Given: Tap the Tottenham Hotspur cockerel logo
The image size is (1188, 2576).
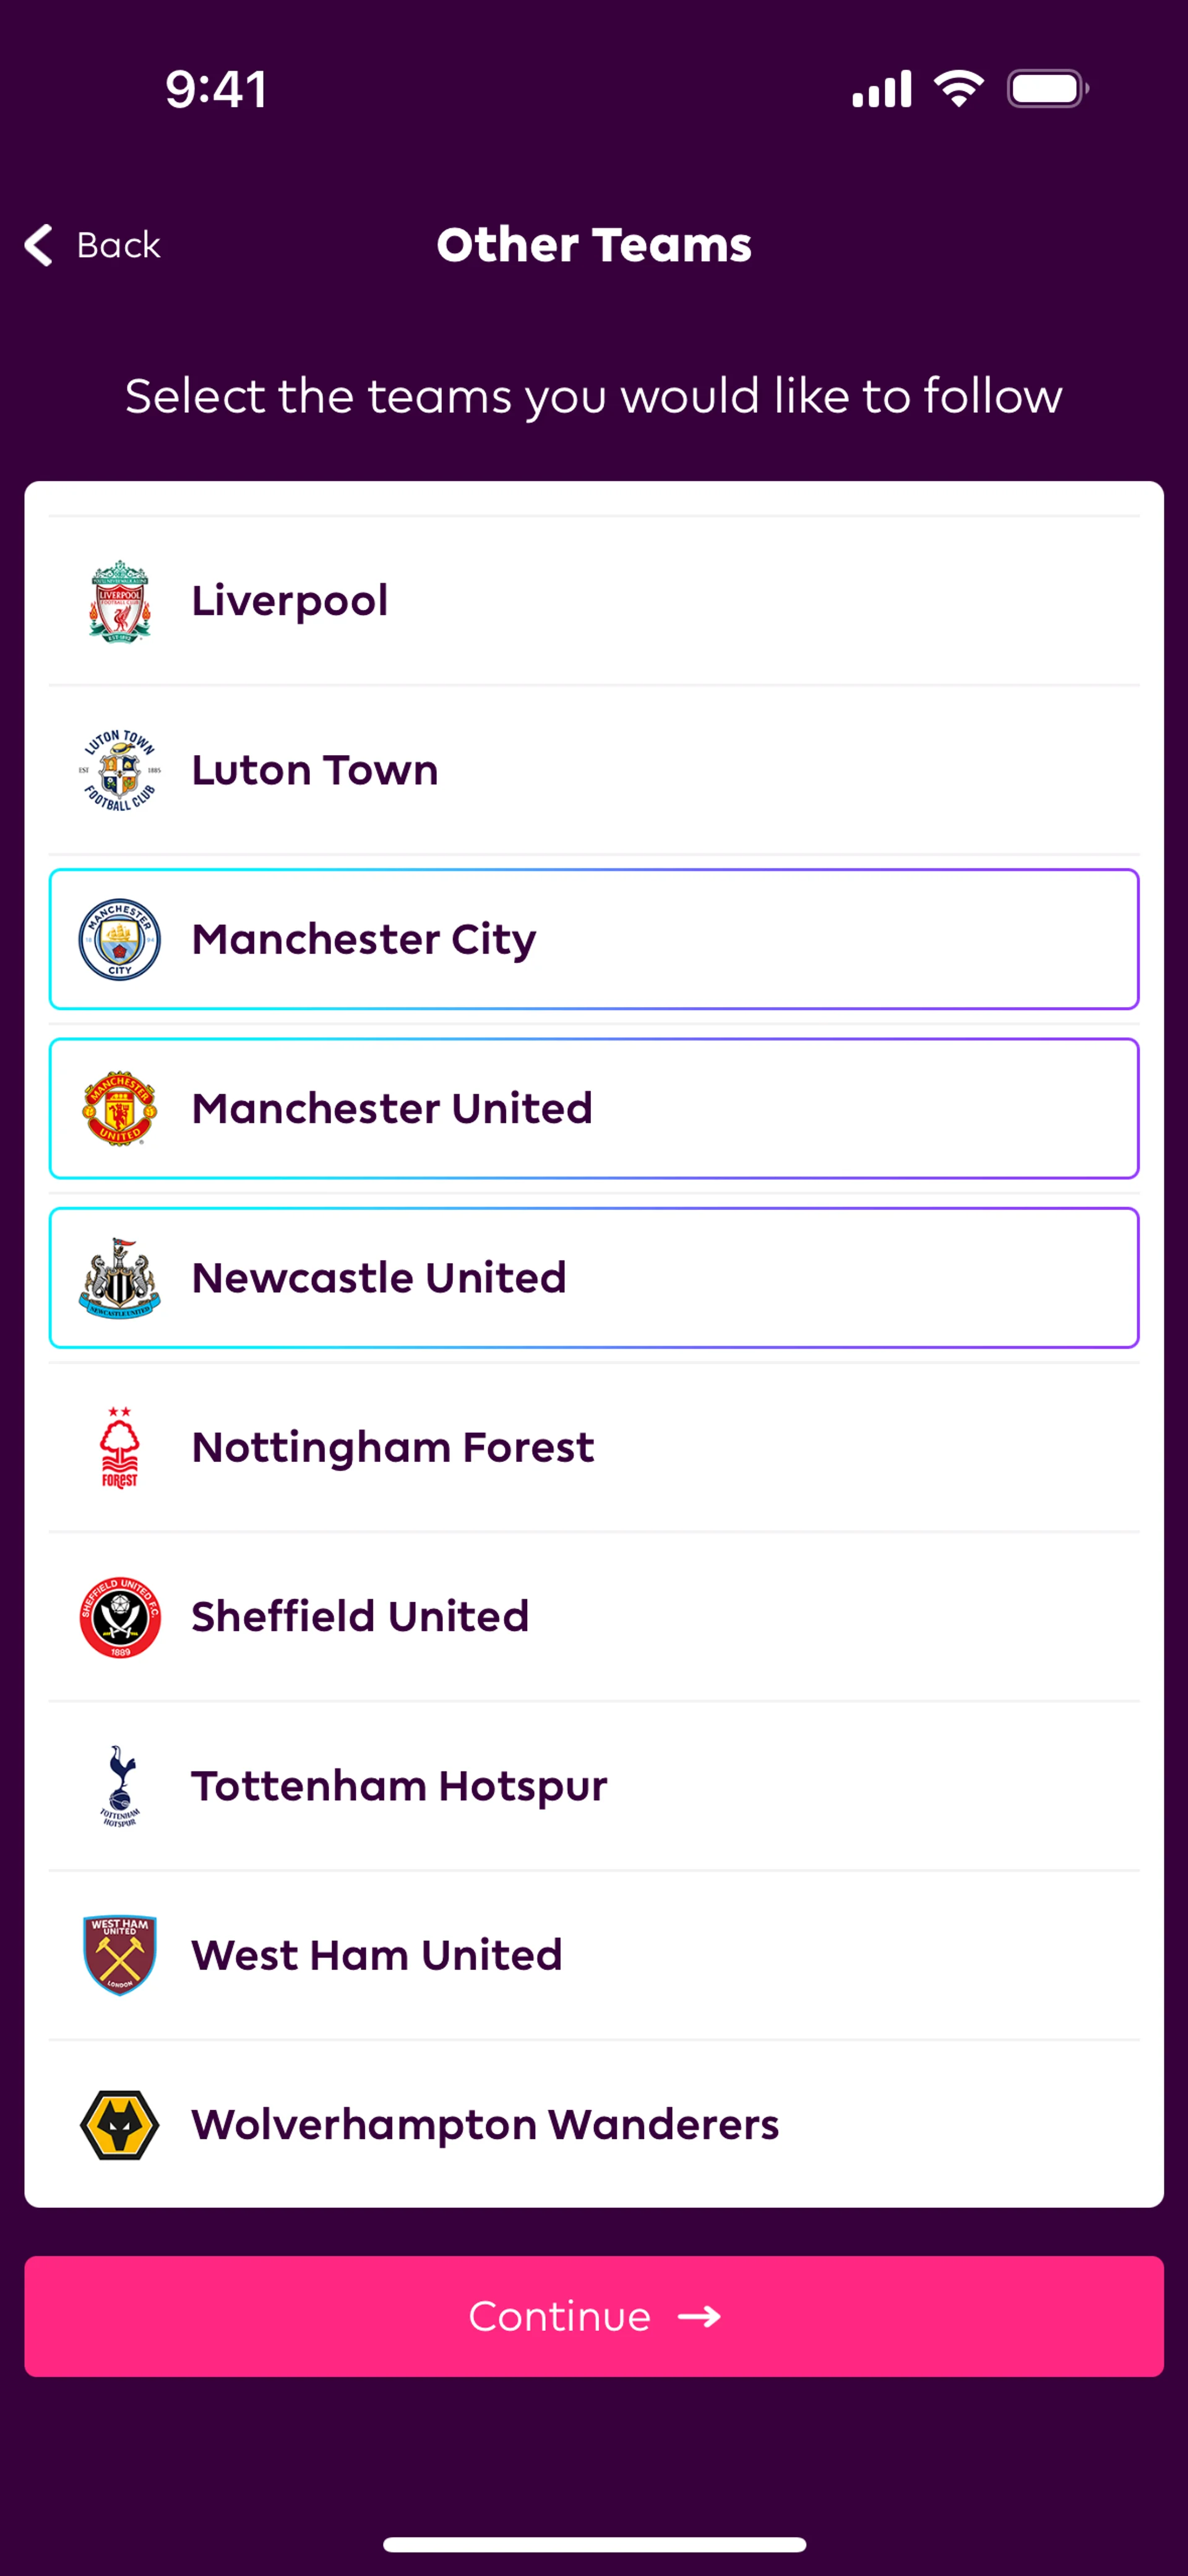Looking at the screenshot, I should click(x=119, y=1786).
